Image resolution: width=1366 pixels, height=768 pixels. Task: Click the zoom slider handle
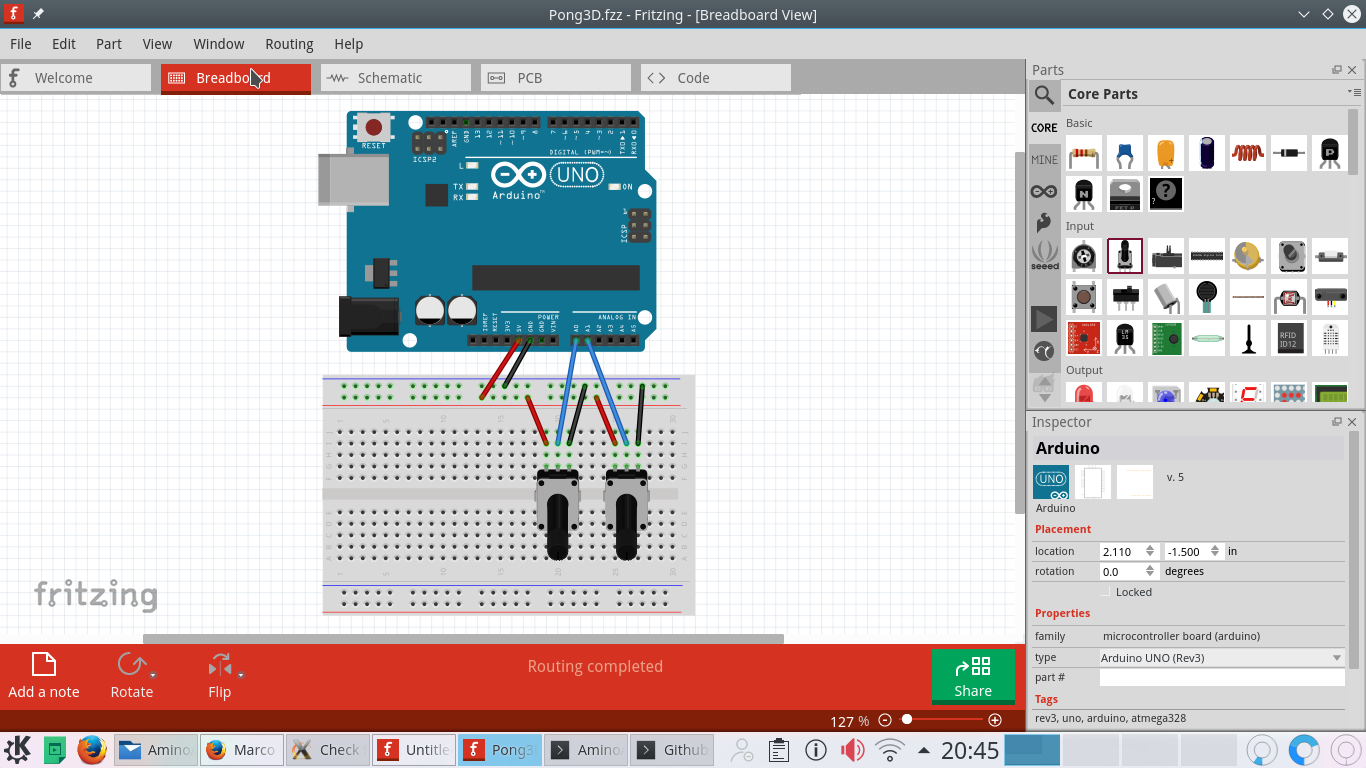pyautogui.click(x=907, y=719)
